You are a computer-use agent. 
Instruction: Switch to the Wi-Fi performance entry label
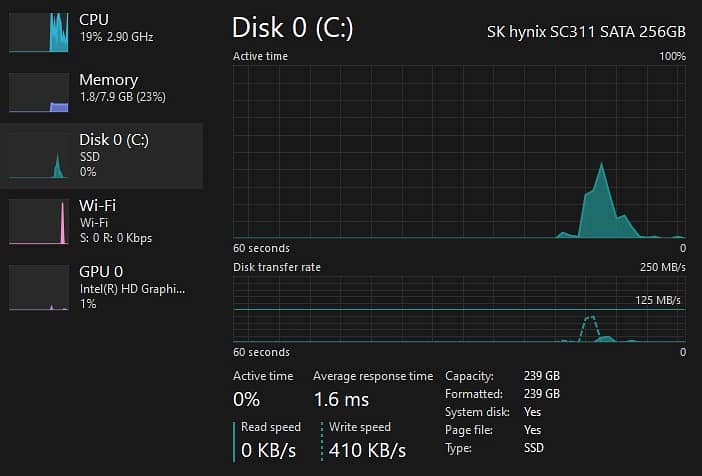tap(98, 206)
